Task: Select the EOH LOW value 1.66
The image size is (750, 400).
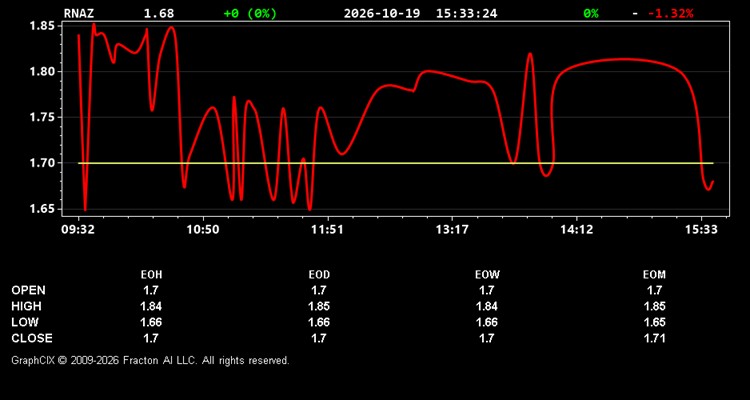Action: [x=151, y=322]
